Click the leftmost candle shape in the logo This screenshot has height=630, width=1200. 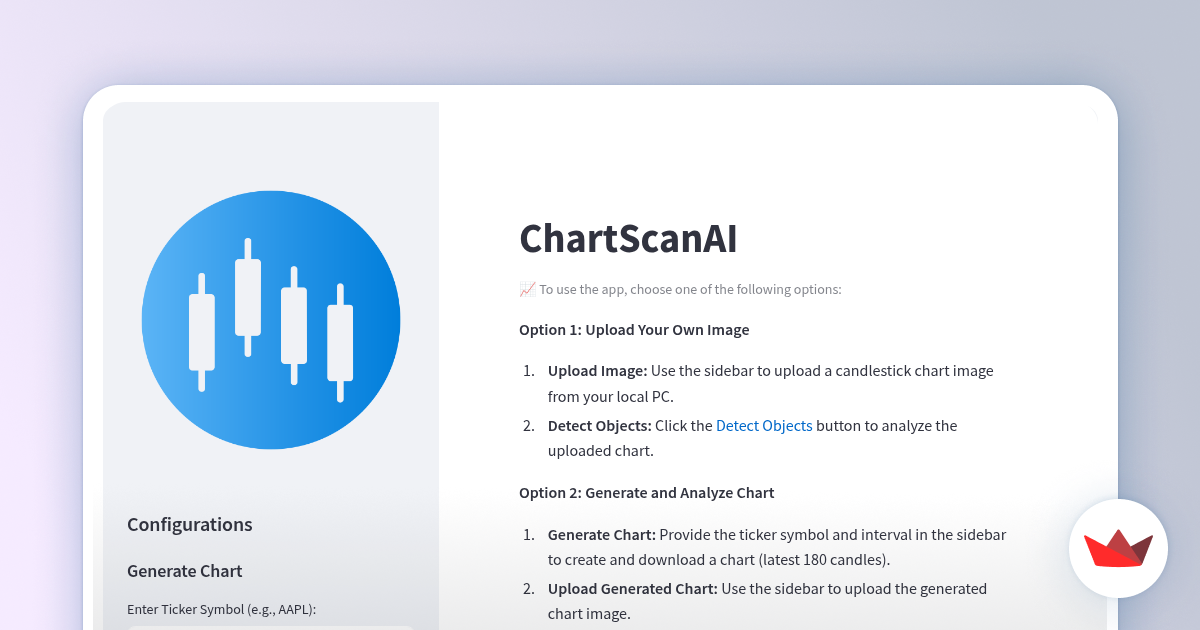200,330
